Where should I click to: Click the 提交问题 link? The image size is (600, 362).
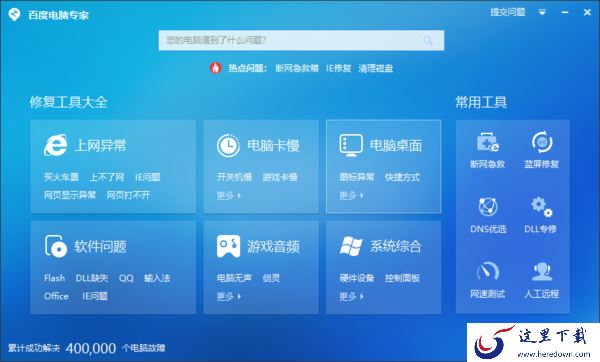pyautogui.click(x=508, y=12)
